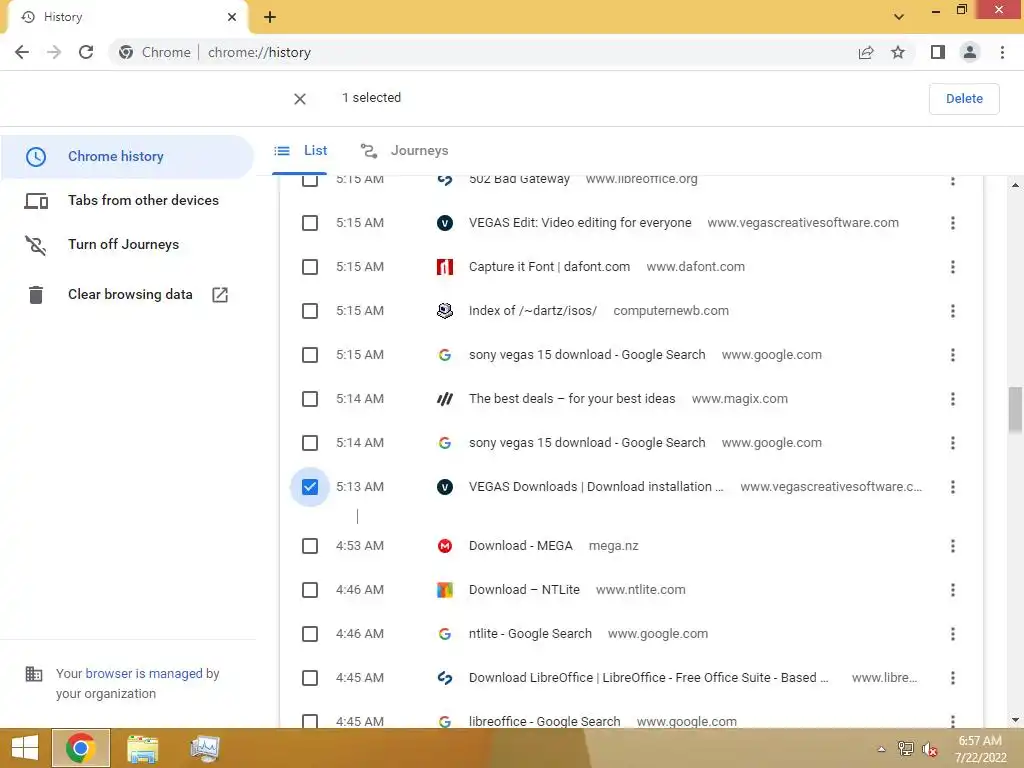Open the monitor app in taskbar
This screenshot has width=1024, height=768.
pyautogui.click(x=204, y=748)
